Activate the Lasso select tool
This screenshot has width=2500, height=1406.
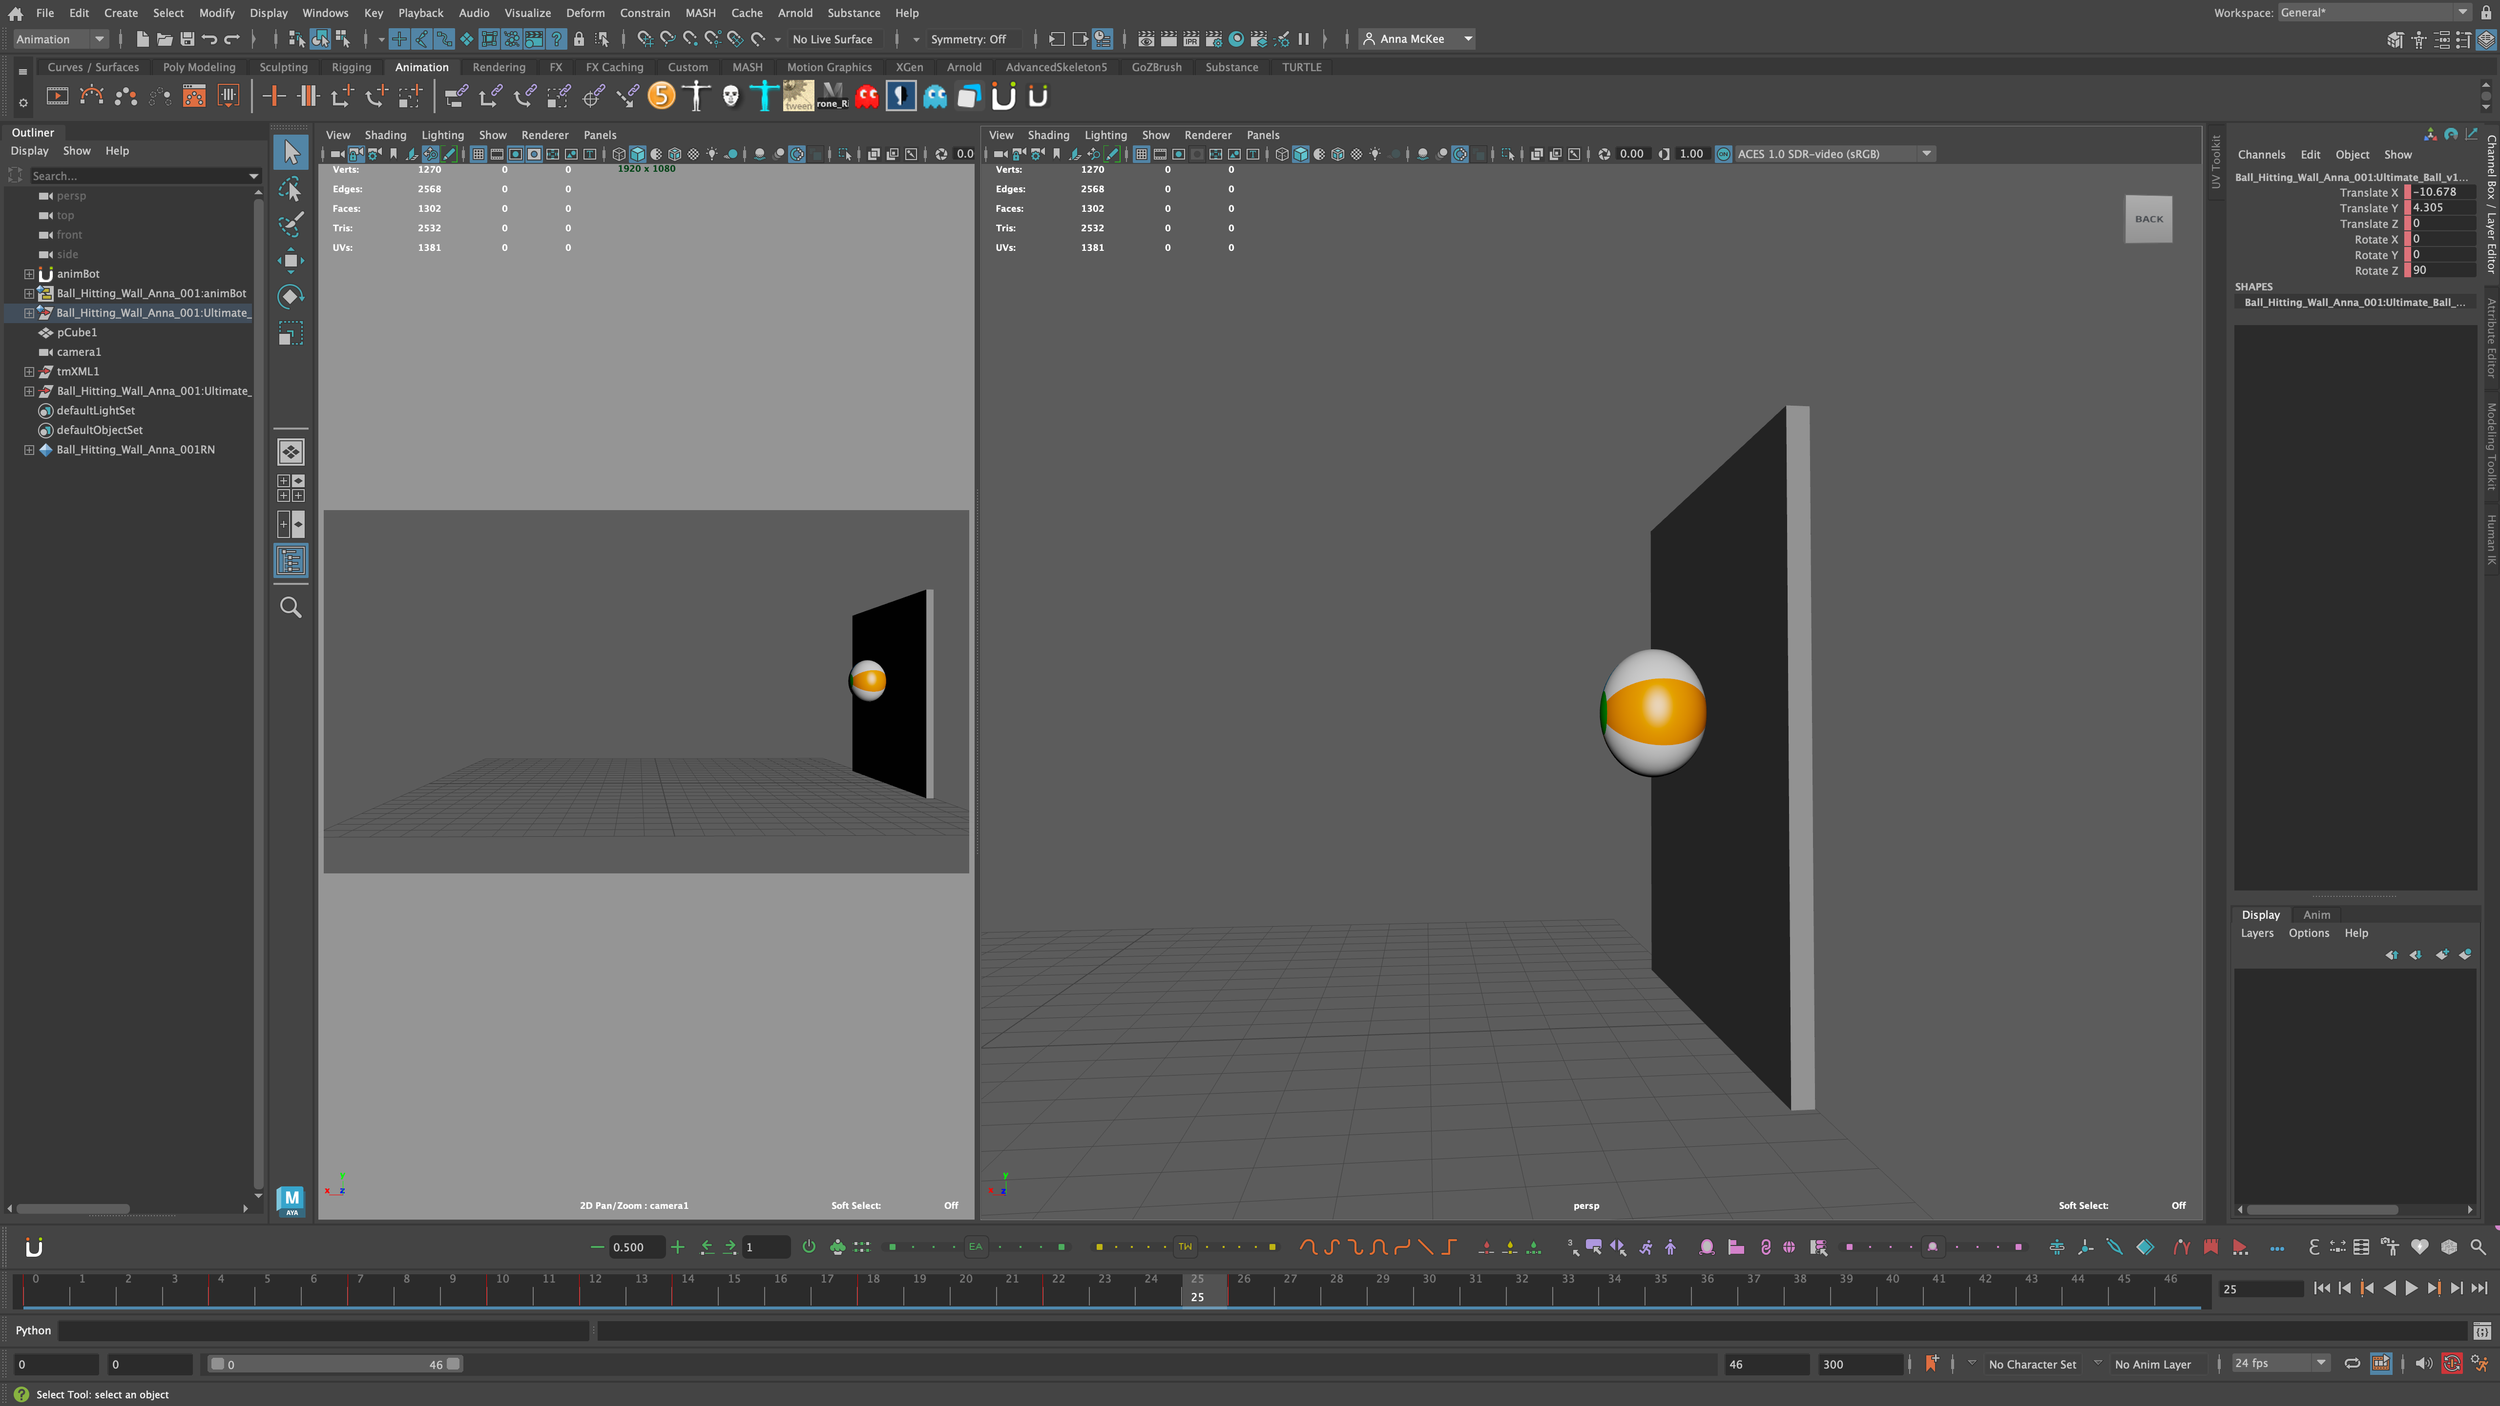coord(290,189)
